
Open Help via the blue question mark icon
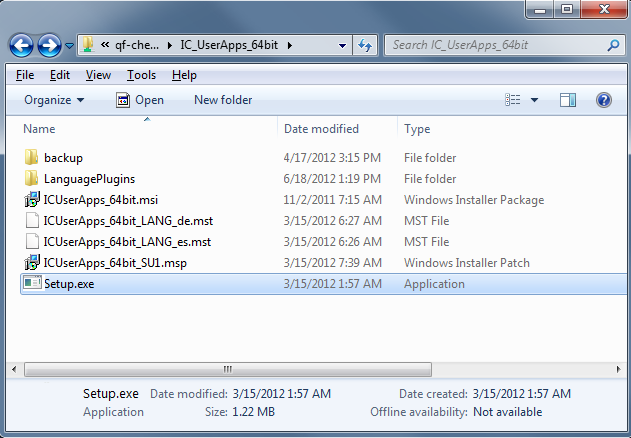(x=604, y=100)
